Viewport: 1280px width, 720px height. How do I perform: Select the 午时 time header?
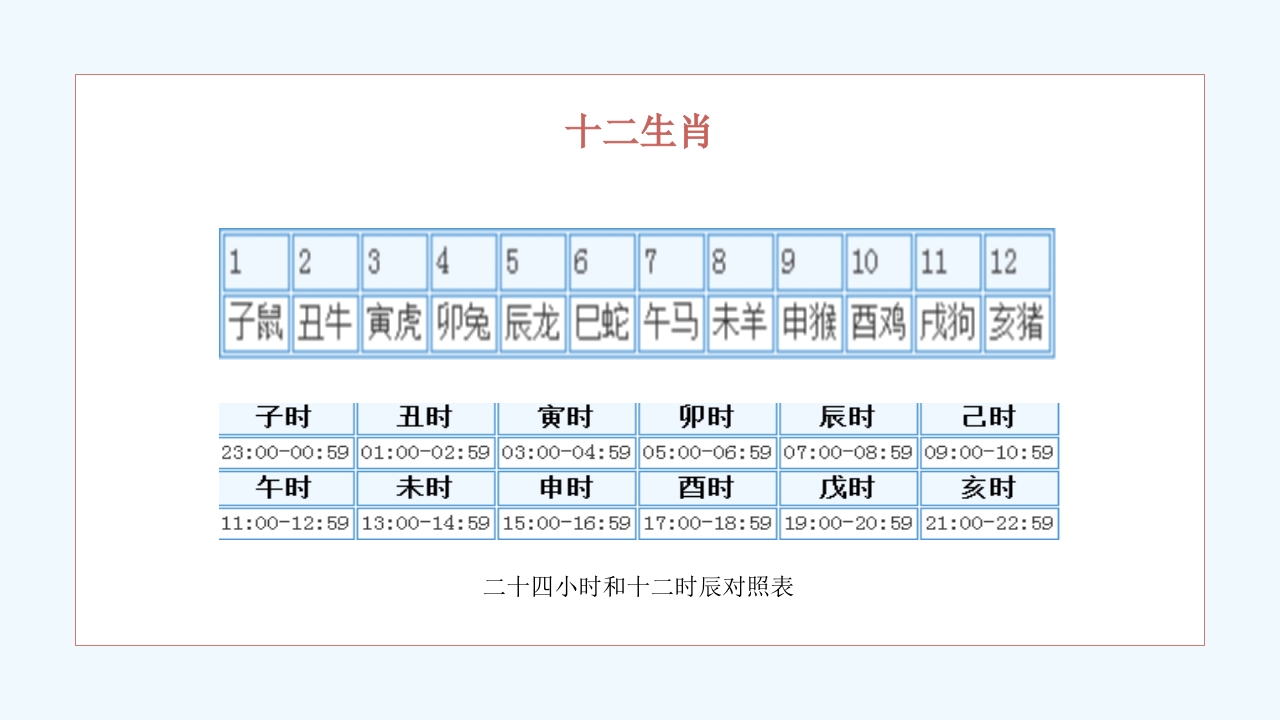coord(286,488)
